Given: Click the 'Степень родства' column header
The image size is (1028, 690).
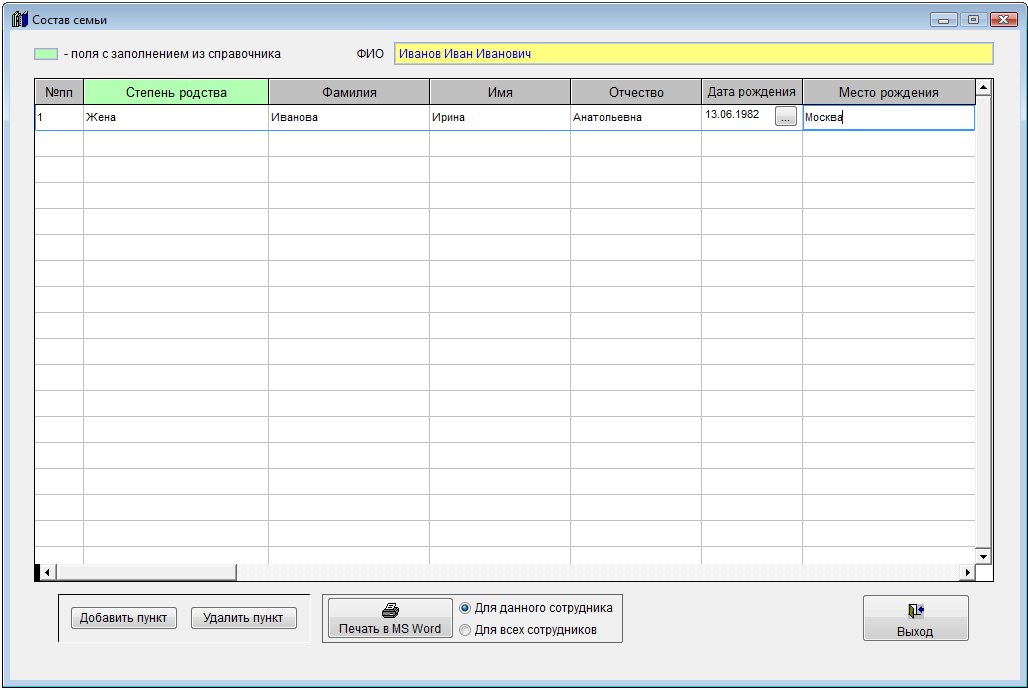Looking at the screenshot, I should pyautogui.click(x=176, y=92).
